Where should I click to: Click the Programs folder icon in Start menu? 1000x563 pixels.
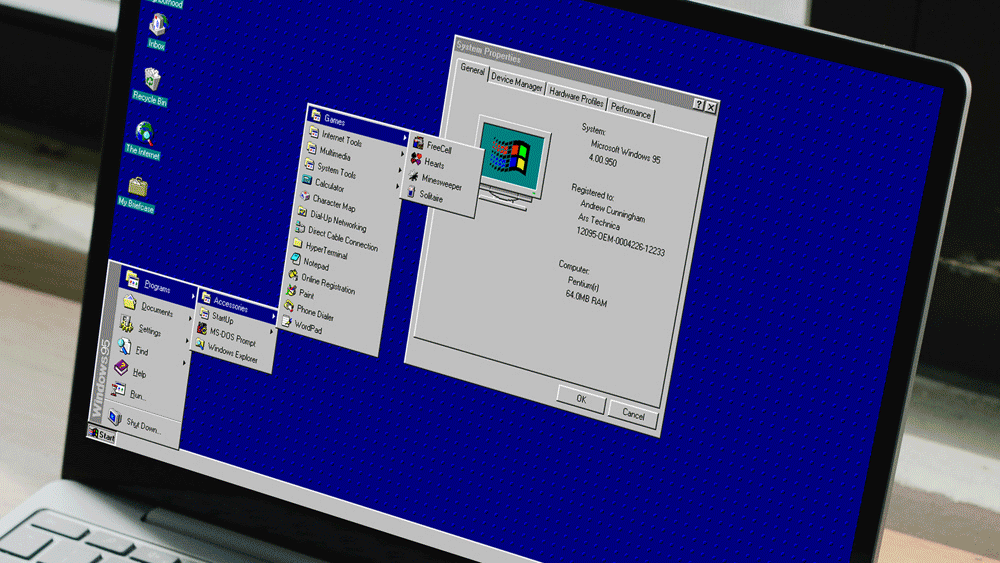click(x=132, y=279)
